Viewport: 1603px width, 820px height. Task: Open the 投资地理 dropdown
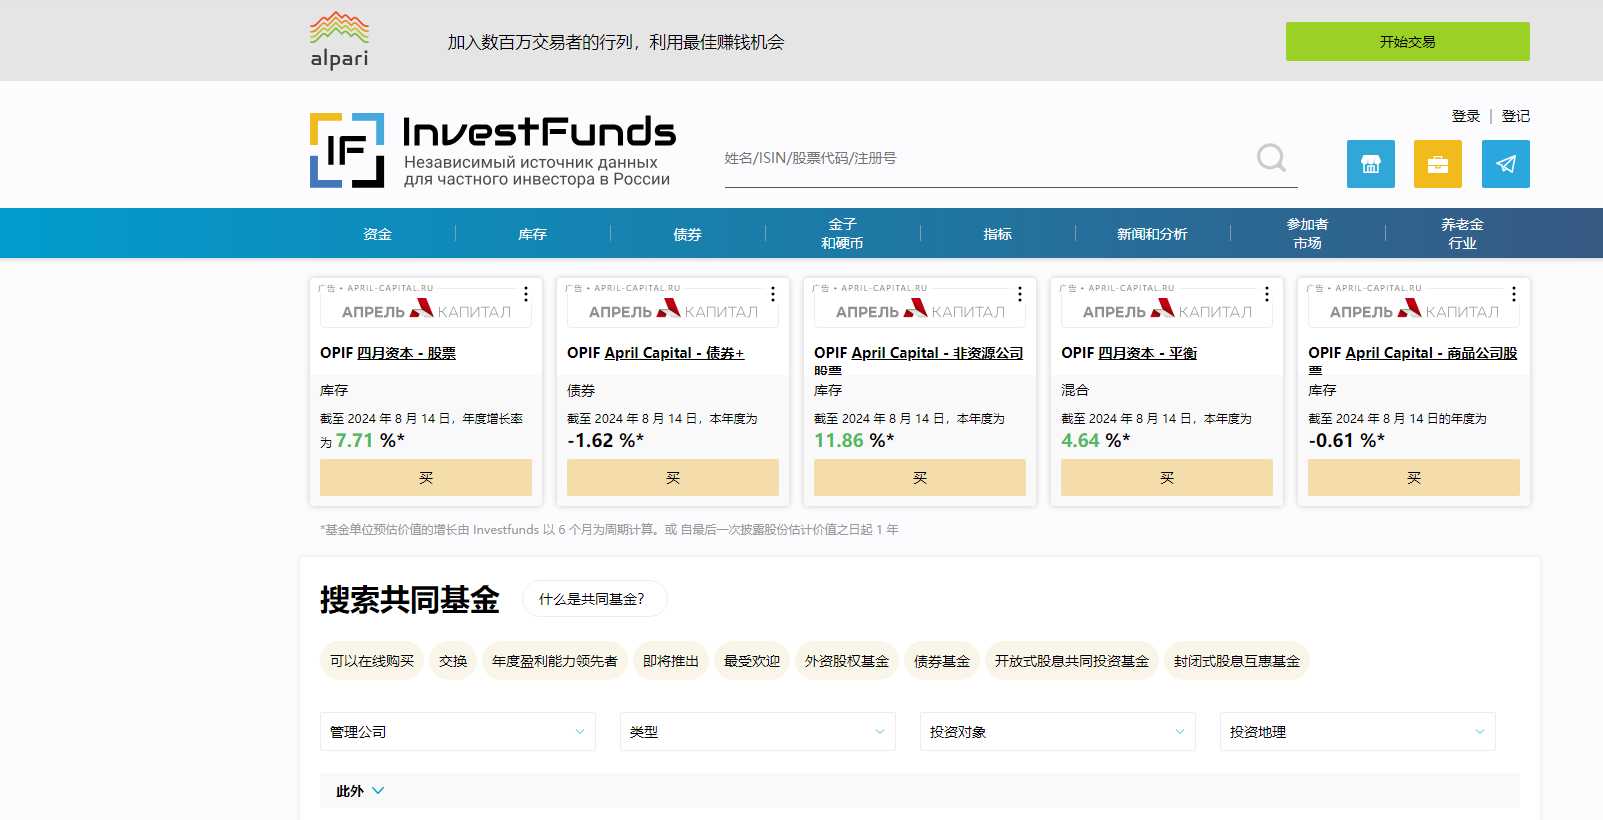1358,732
